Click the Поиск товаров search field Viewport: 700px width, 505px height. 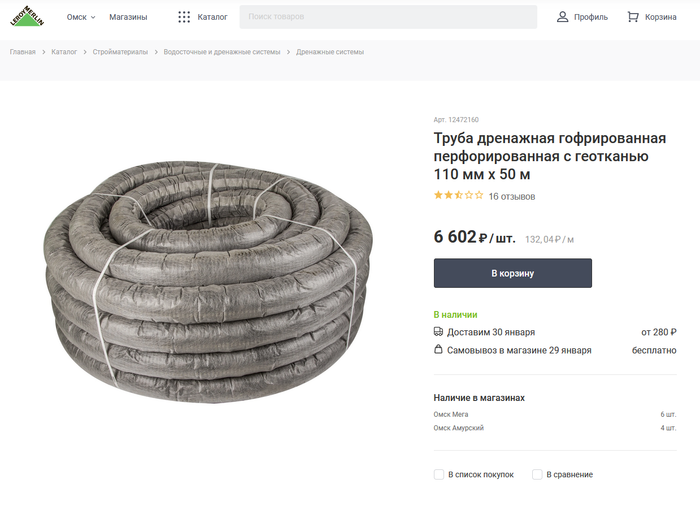pos(388,17)
